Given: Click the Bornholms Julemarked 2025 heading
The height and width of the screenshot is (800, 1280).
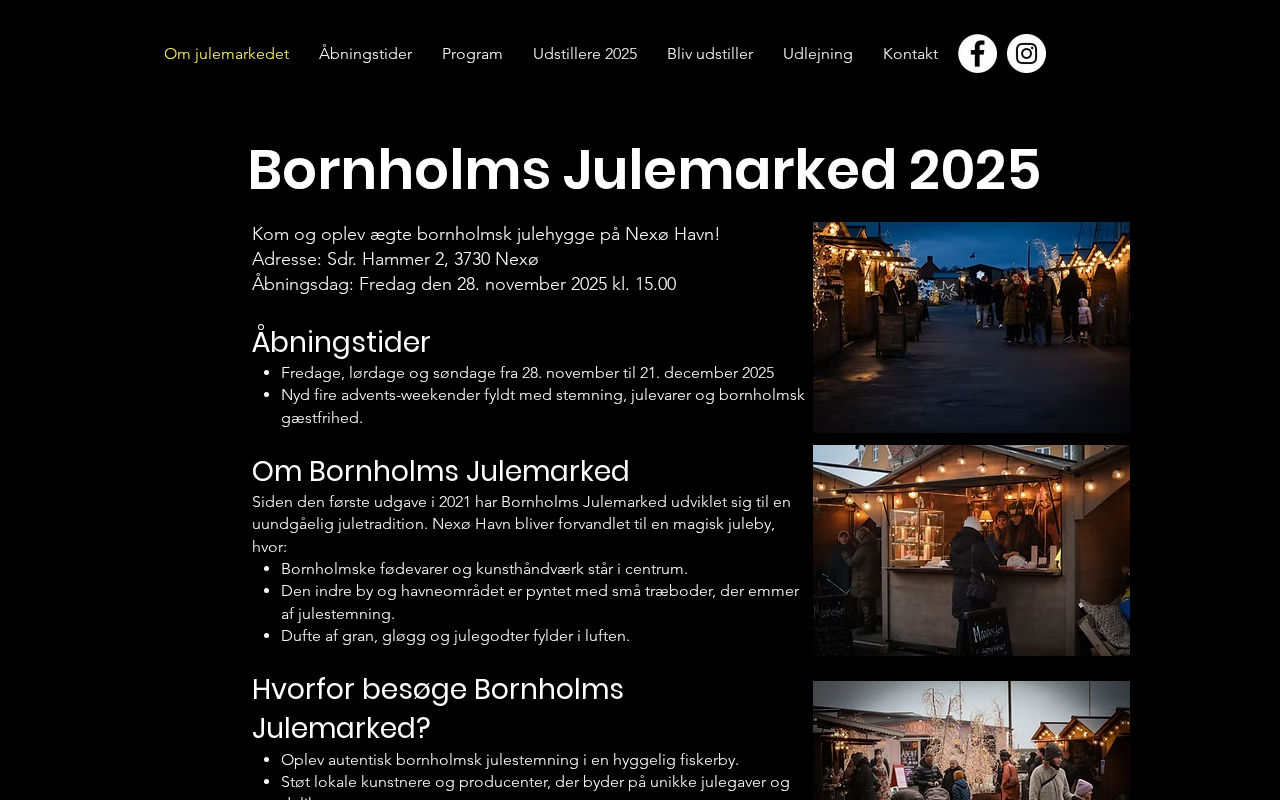Looking at the screenshot, I should coord(644,169).
